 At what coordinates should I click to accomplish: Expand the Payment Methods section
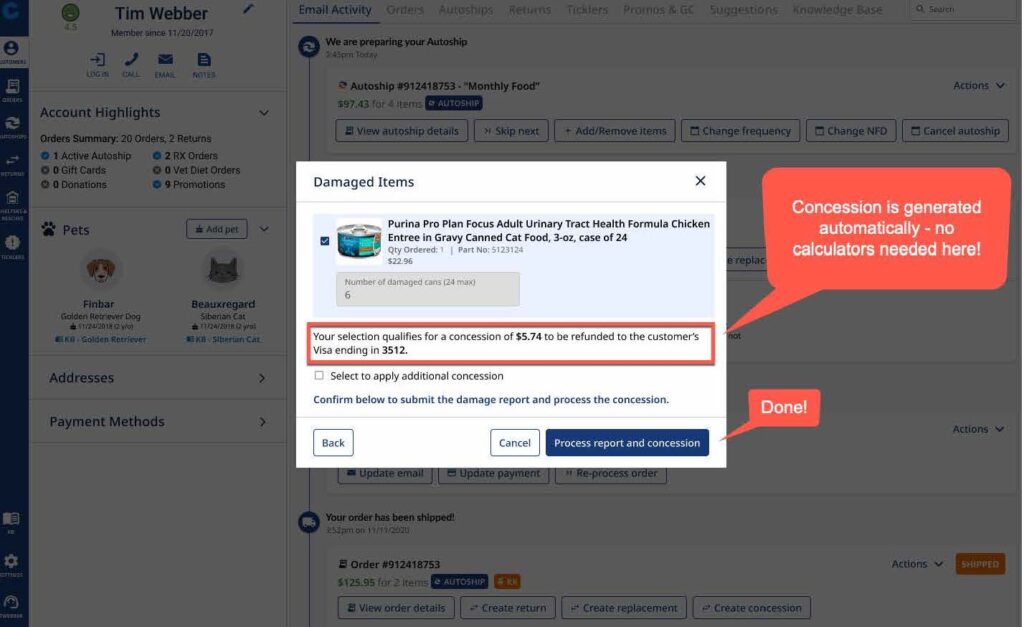coord(157,421)
